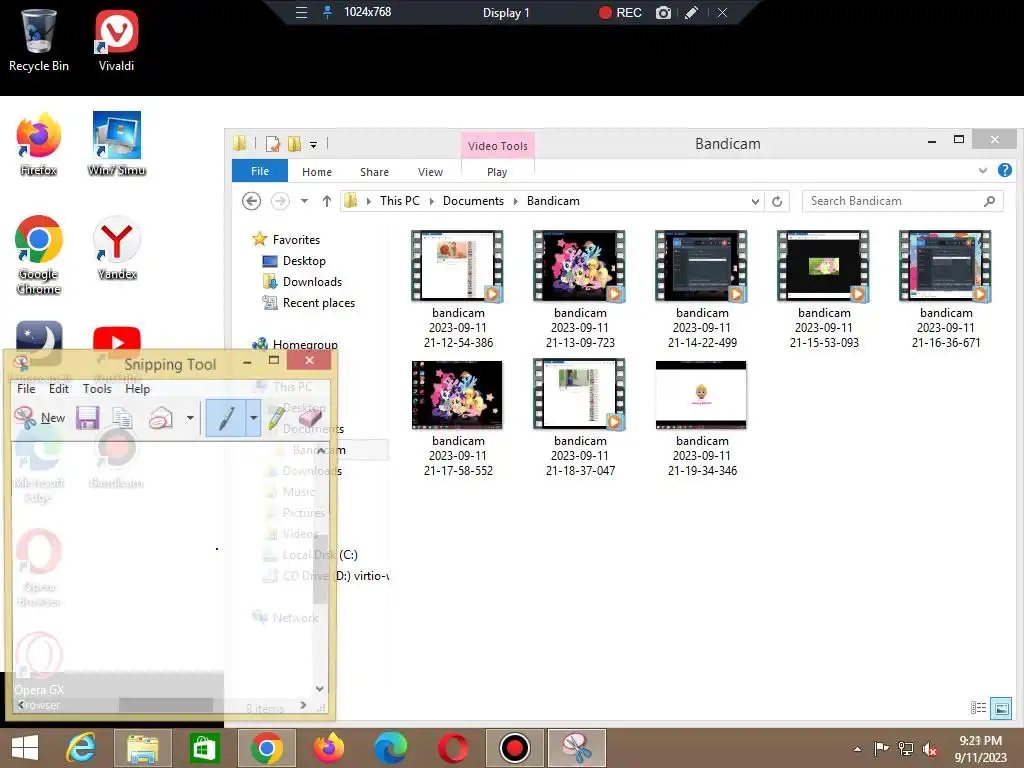Switch to the Home ribbon tab
Viewport: 1024px width, 768px height.
pyautogui.click(x=317, y=172)
